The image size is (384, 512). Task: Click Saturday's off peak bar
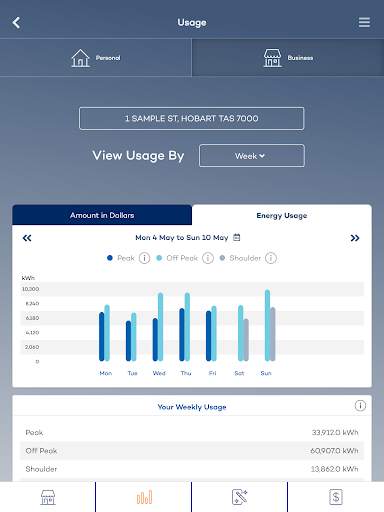pyautogui.click(x=241, y=333)
